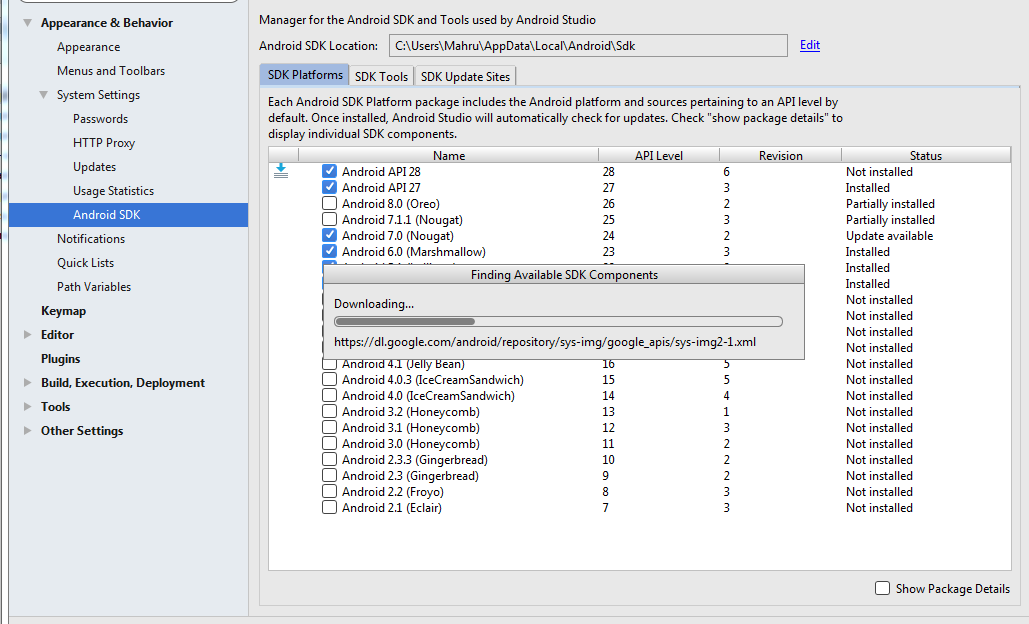Collapse the Appearance & Behavior section
Image resolution: width=1029 pixels, height=624 pixels.
tap(27, 23)
